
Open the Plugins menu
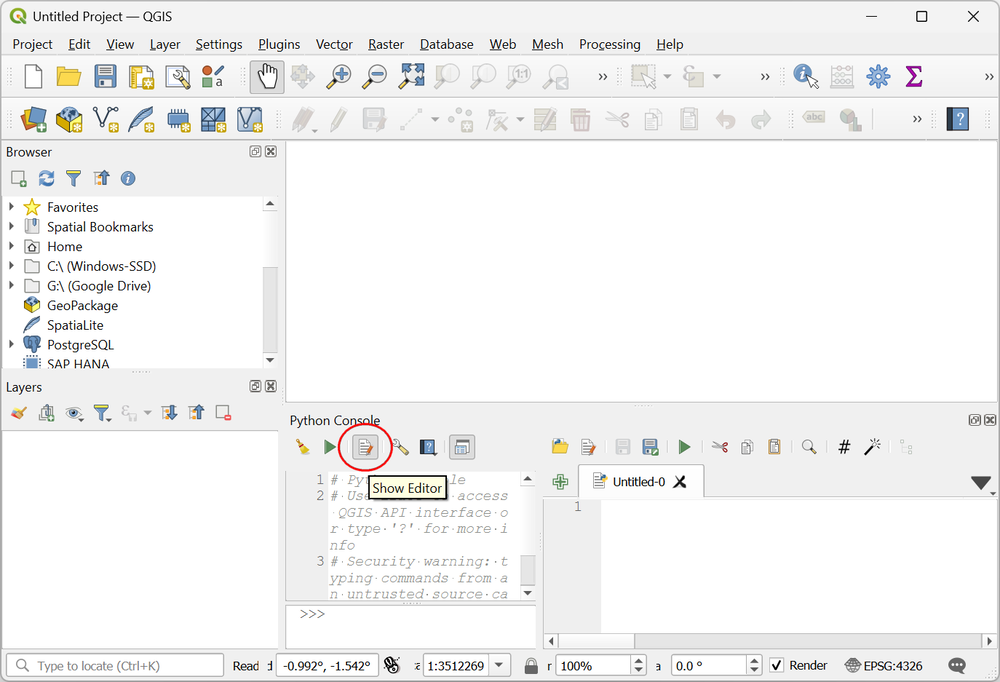coord(279,44)
